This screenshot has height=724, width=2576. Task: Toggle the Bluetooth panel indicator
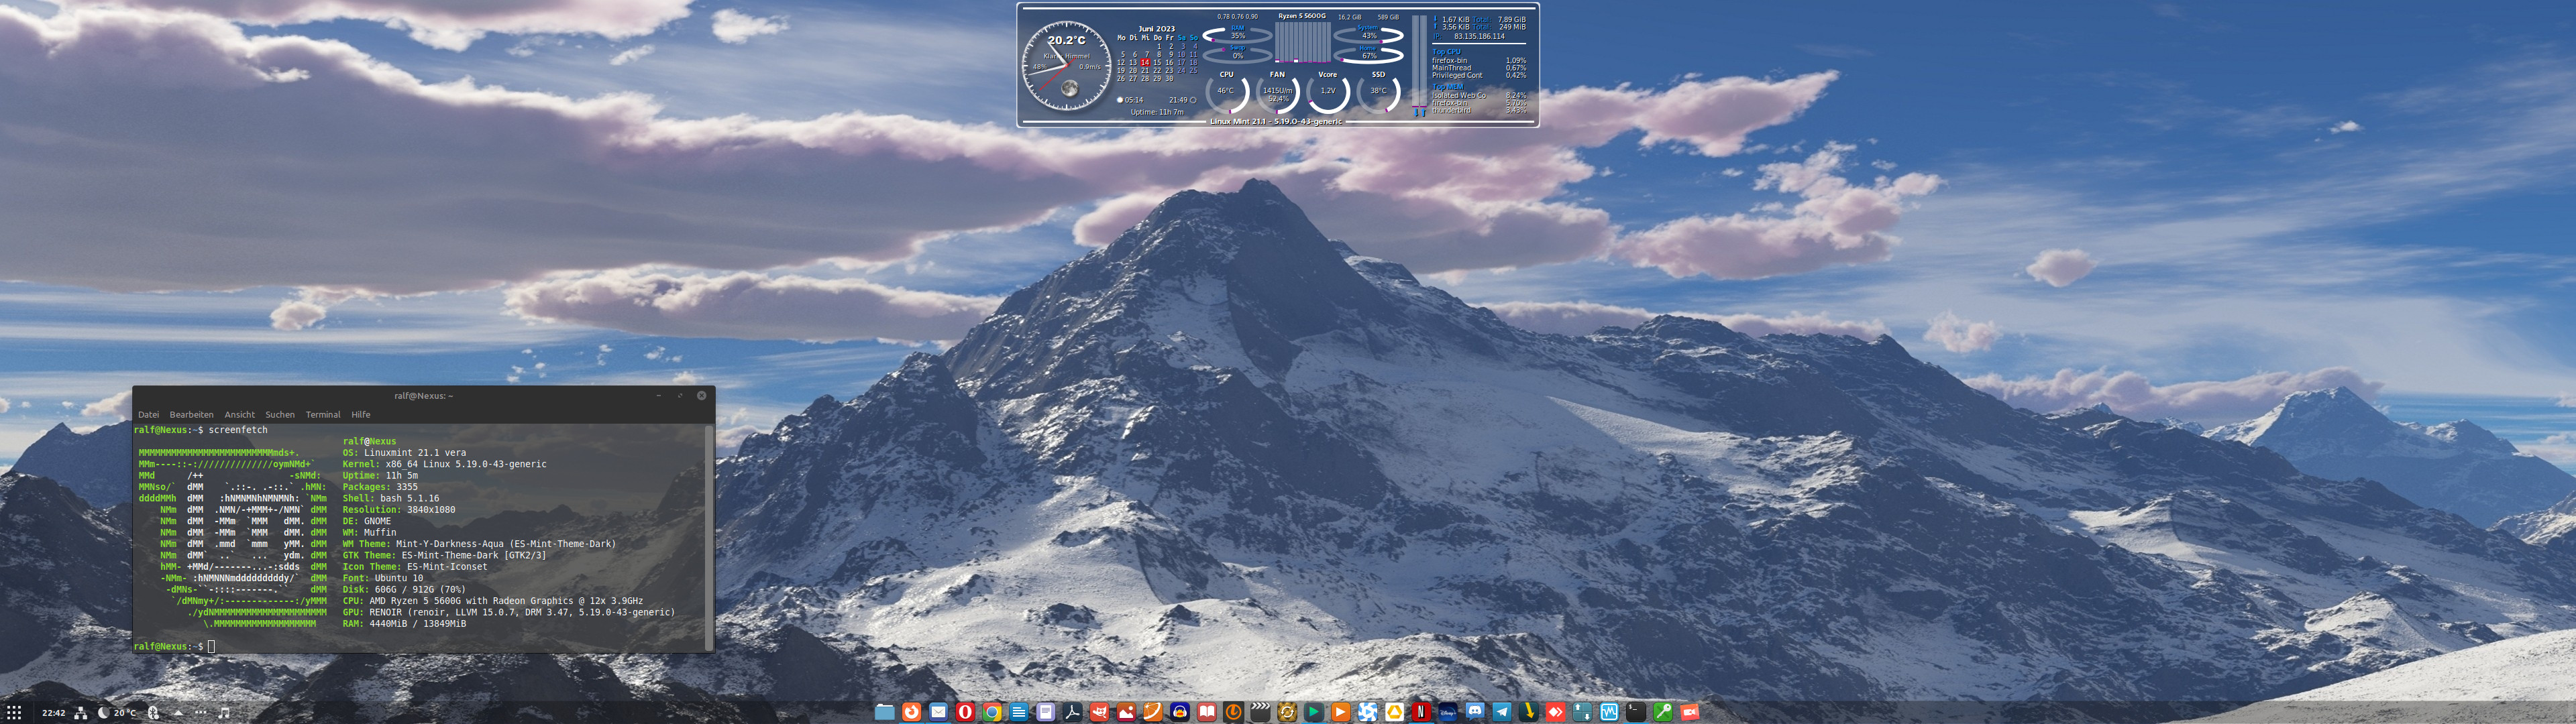coord(153,713)
